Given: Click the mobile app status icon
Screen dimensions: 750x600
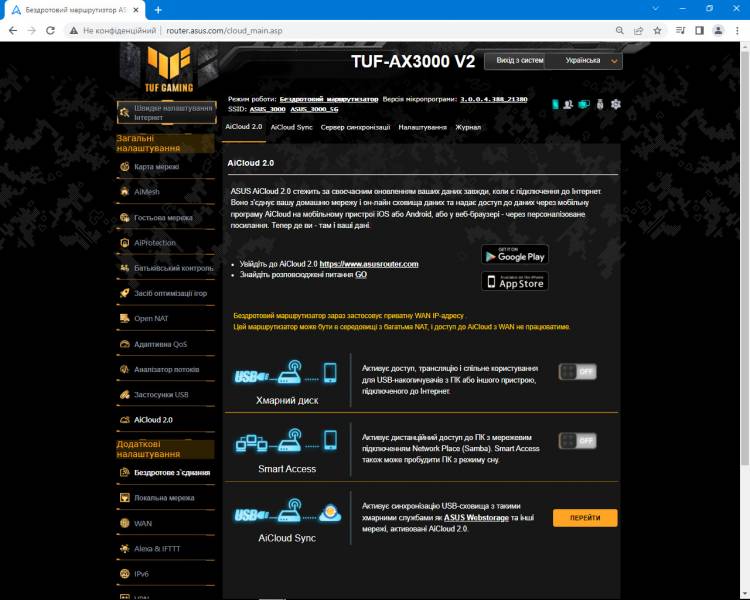Looking at the screenshot, I should [555, 104].
